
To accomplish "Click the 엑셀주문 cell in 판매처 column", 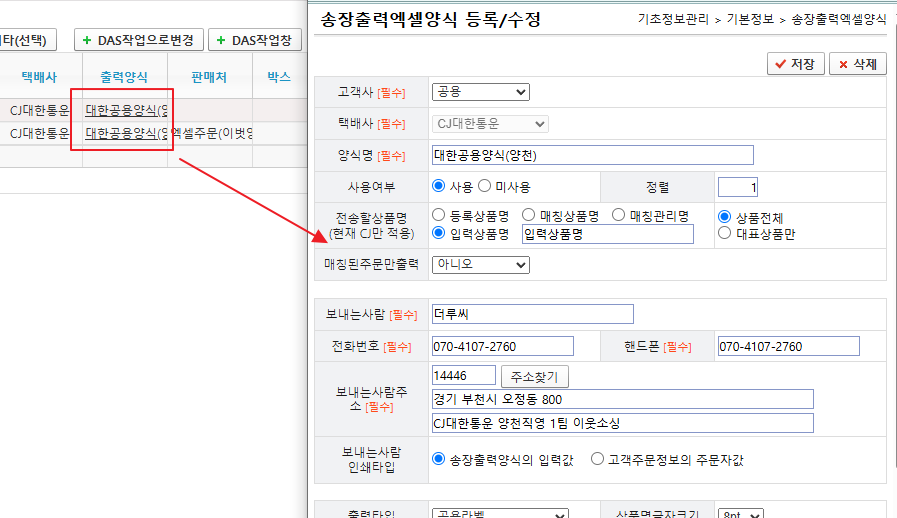I will tap(211, 133).
